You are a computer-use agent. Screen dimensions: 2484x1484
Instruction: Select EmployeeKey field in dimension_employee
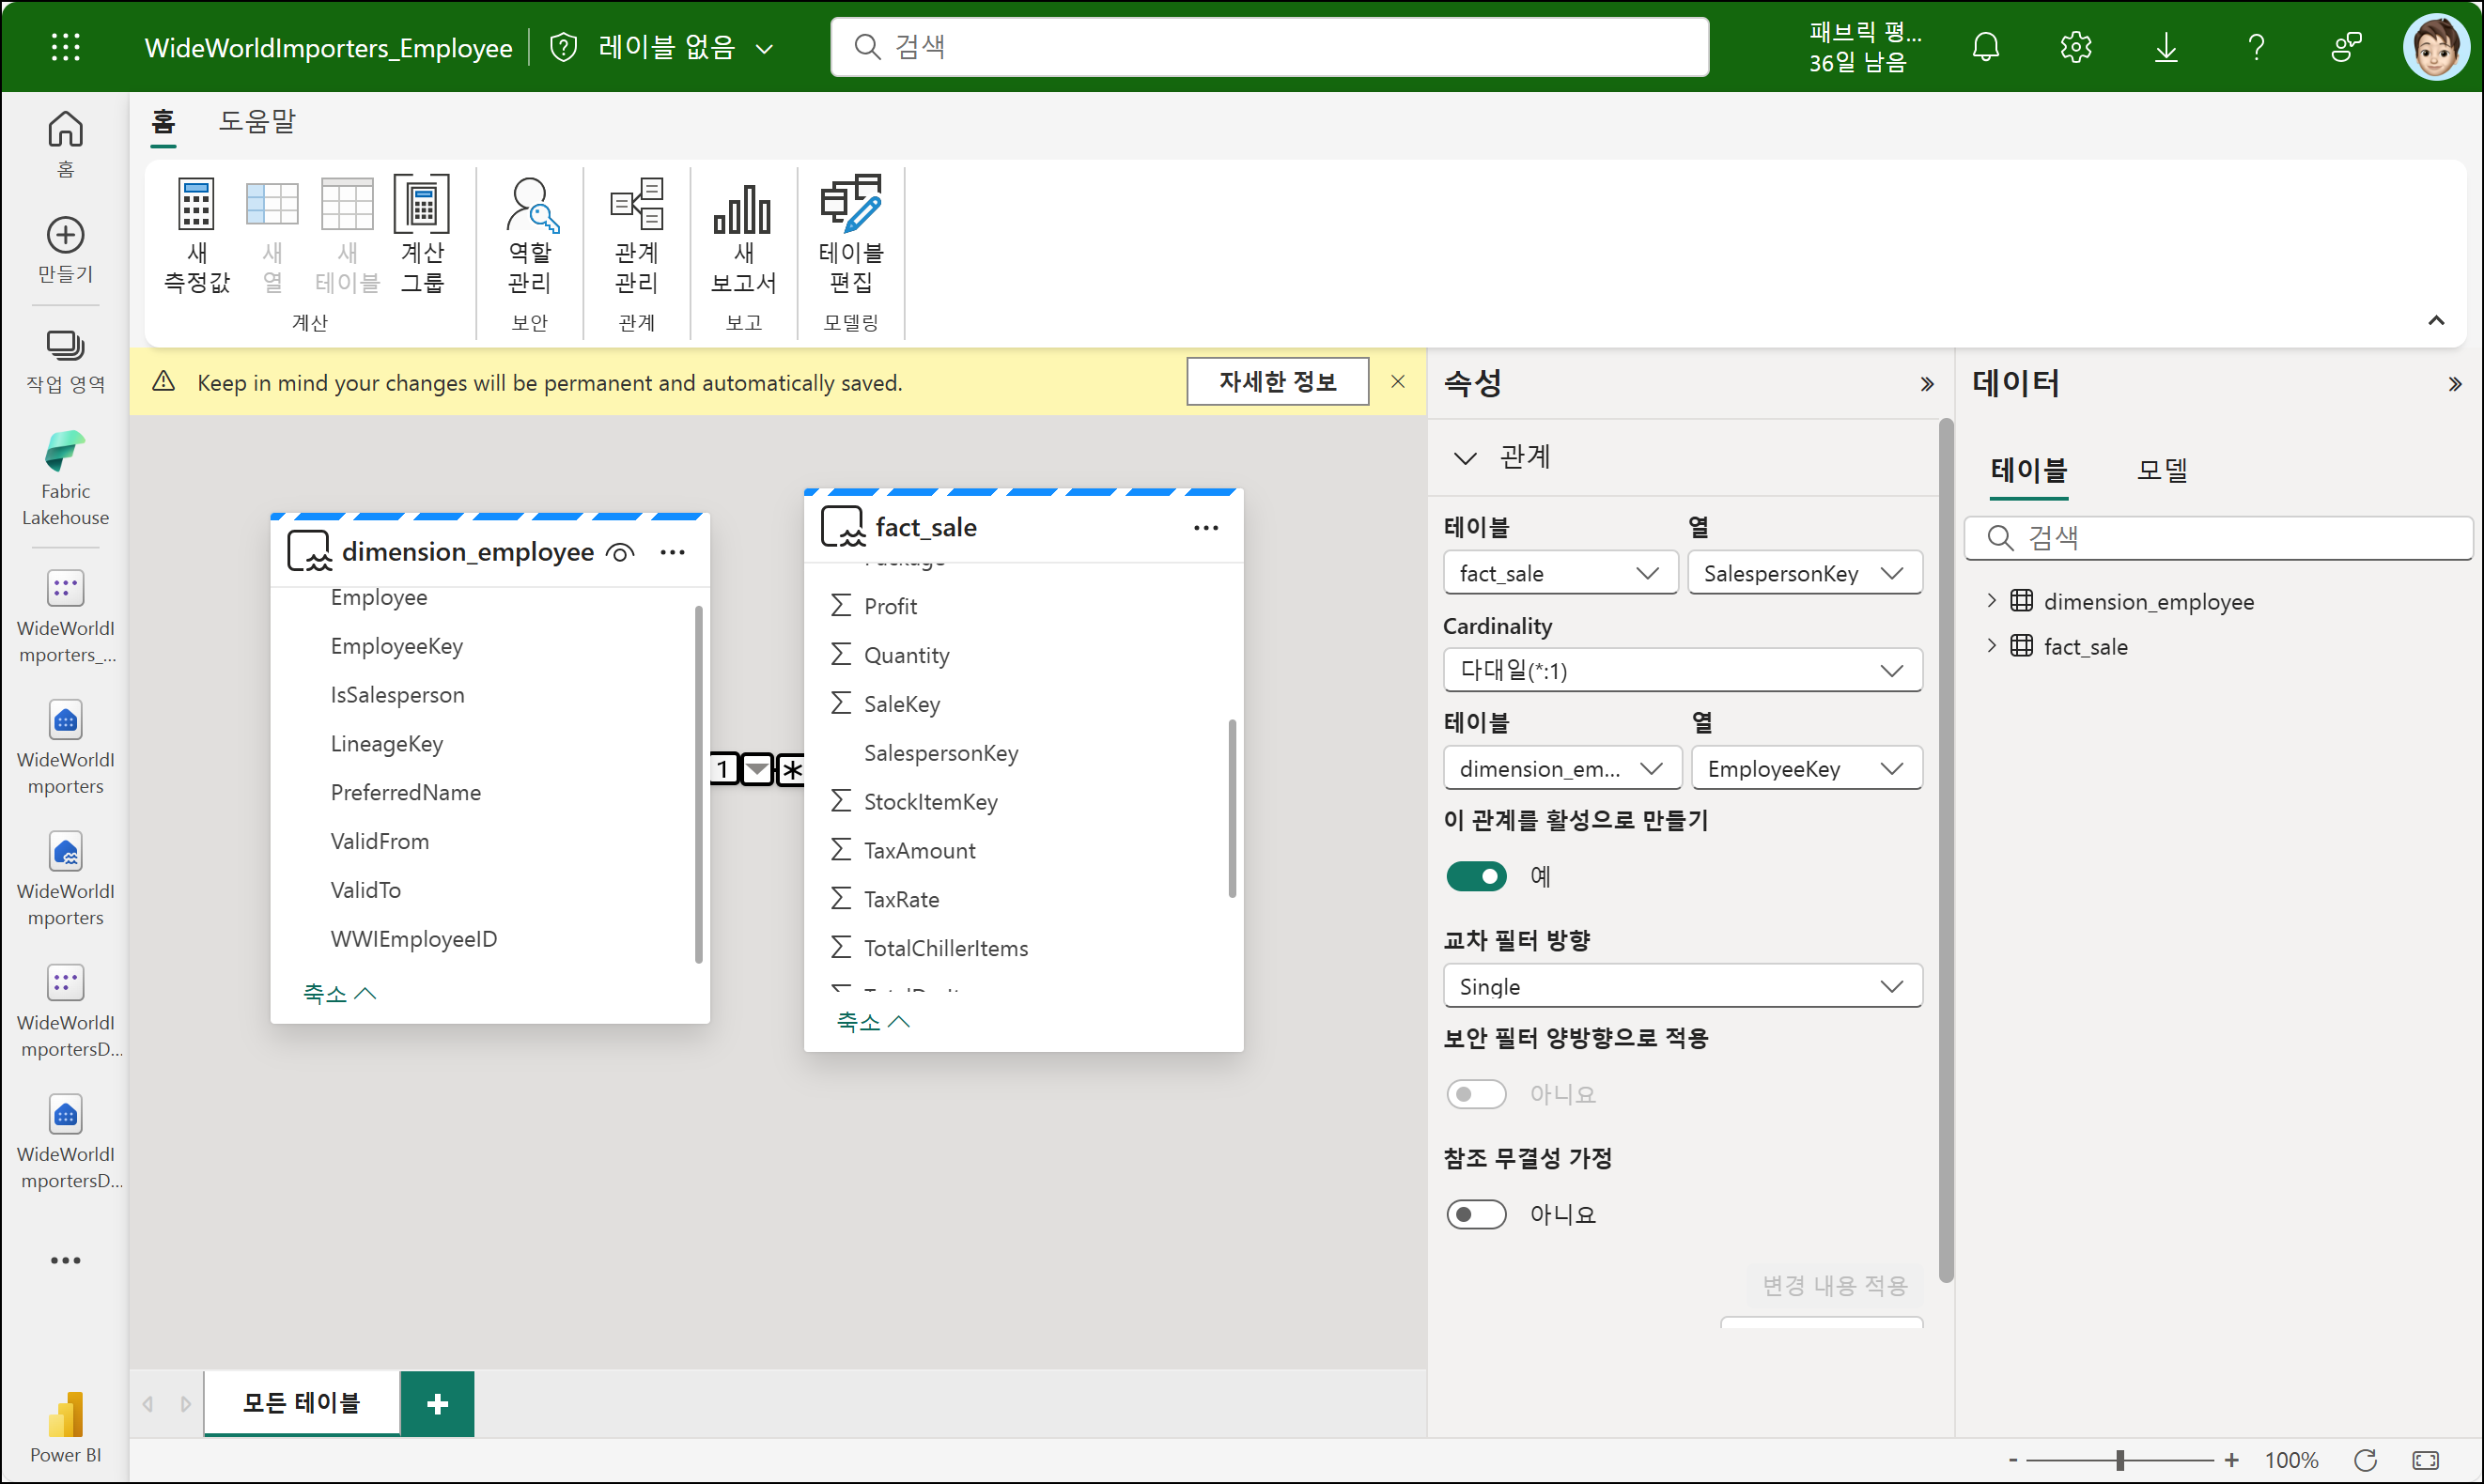click(396, 646)
